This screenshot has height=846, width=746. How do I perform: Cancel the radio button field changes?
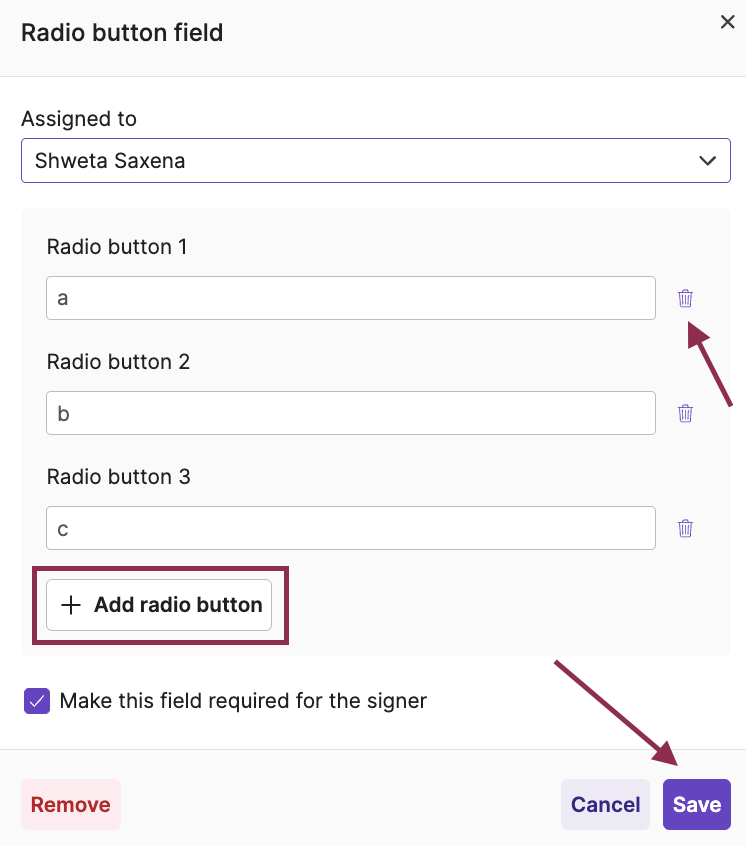(605, 805)
